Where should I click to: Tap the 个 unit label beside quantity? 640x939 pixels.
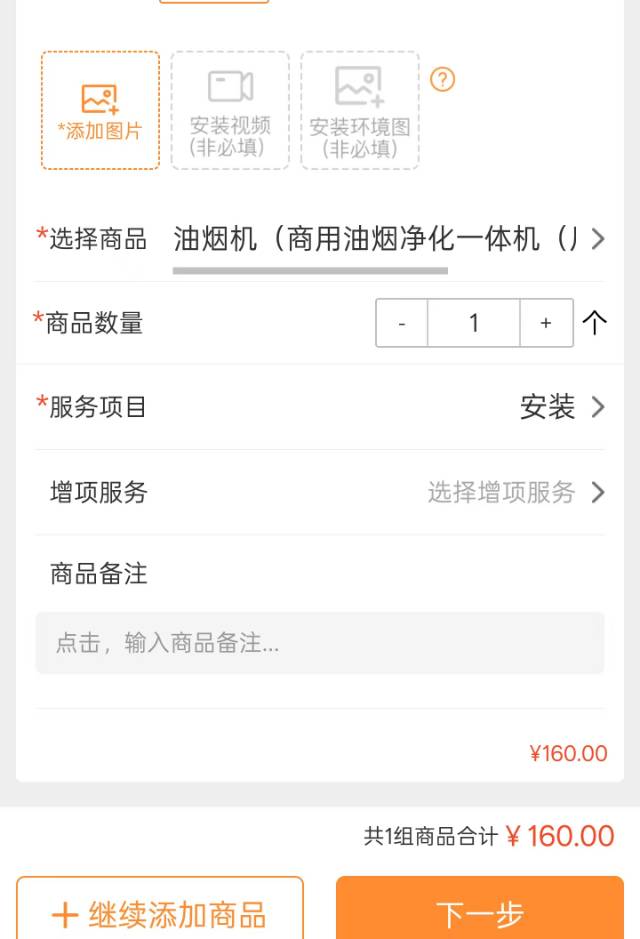(594, 323)
